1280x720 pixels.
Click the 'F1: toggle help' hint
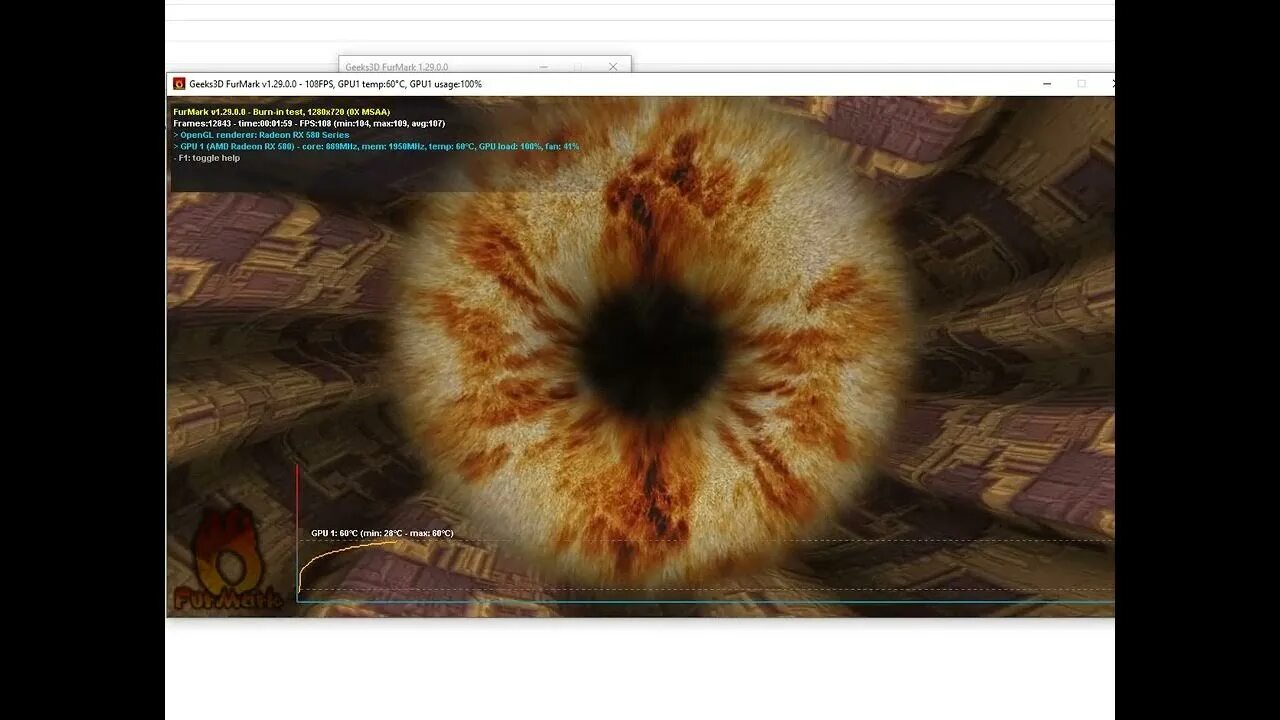(x=206, y=158)
